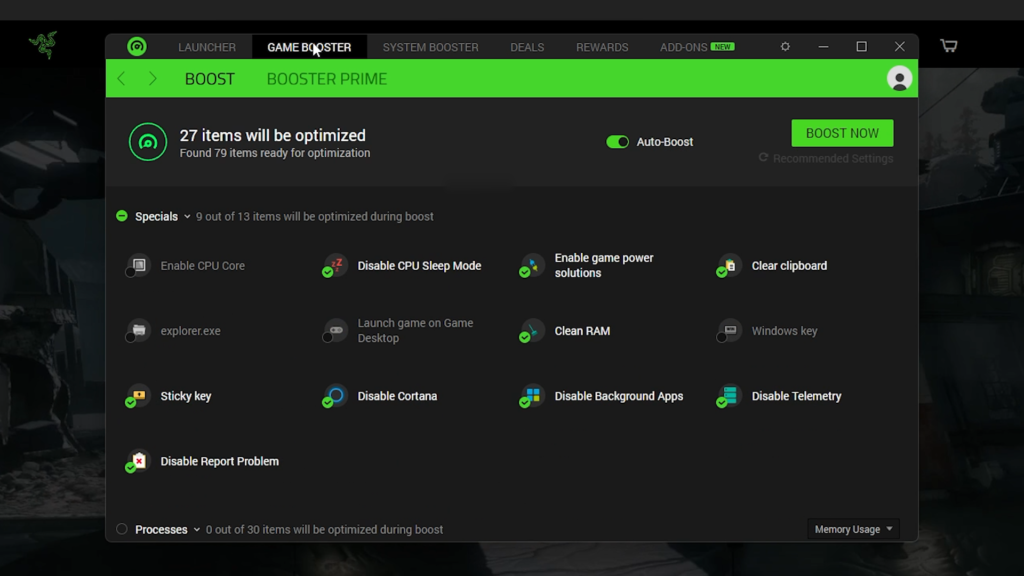Click the Disable Telemetry icon
1024x576 pixels.
(729, 396)
